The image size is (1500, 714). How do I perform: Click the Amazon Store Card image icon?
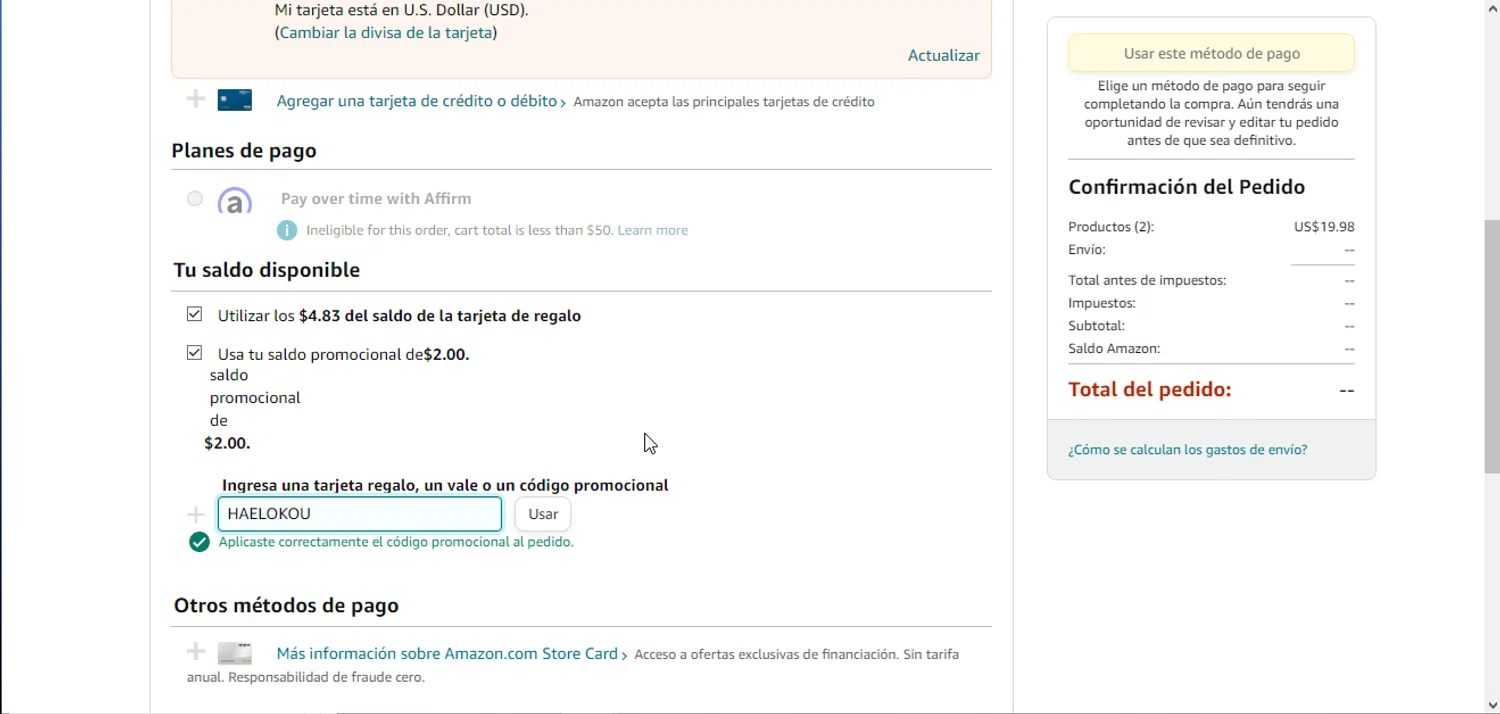(235, 653)
